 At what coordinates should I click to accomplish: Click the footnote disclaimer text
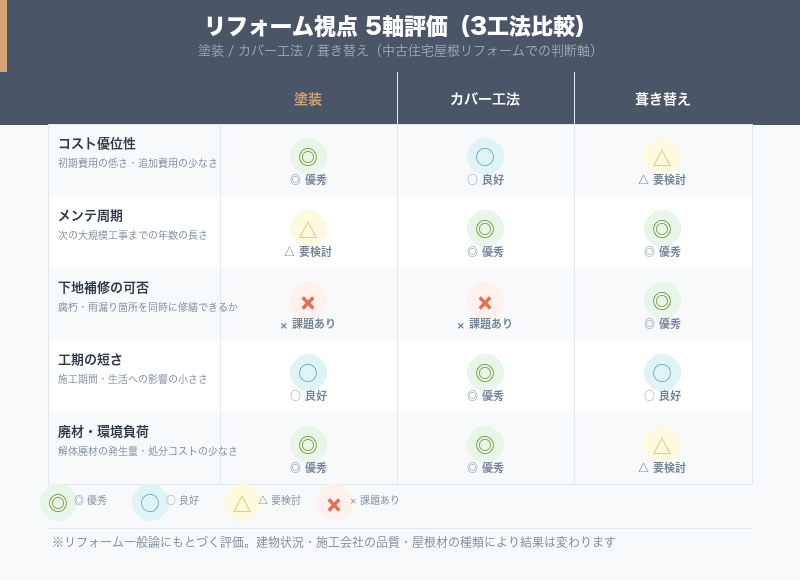[x=334, y=542]
